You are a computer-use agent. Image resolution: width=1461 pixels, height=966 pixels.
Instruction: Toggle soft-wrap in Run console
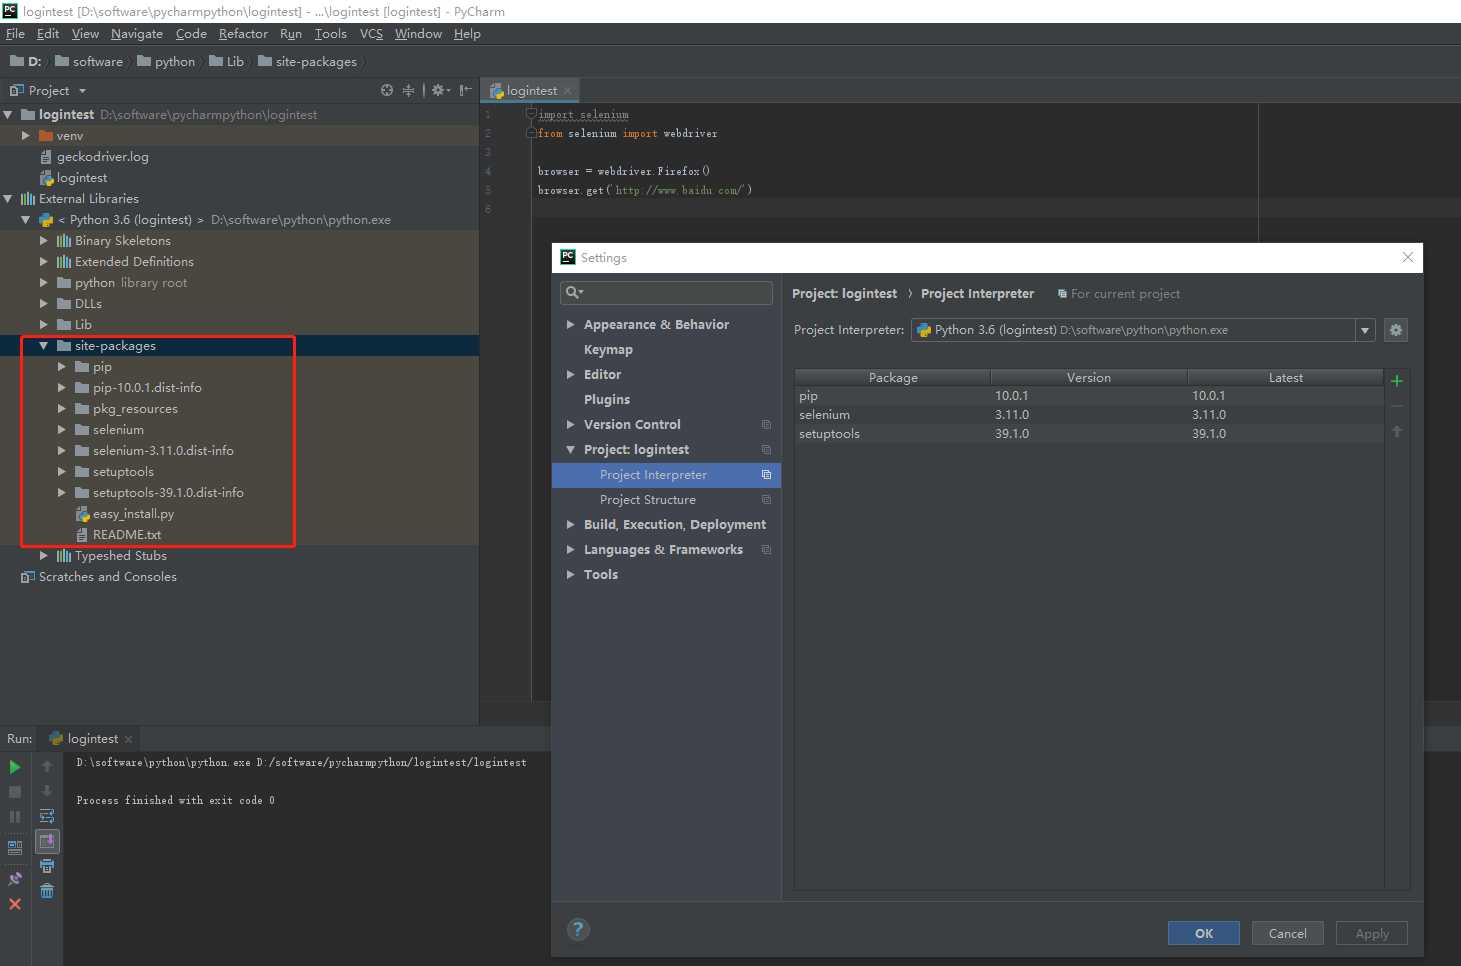pyautogui.click(x=47, y=817)
